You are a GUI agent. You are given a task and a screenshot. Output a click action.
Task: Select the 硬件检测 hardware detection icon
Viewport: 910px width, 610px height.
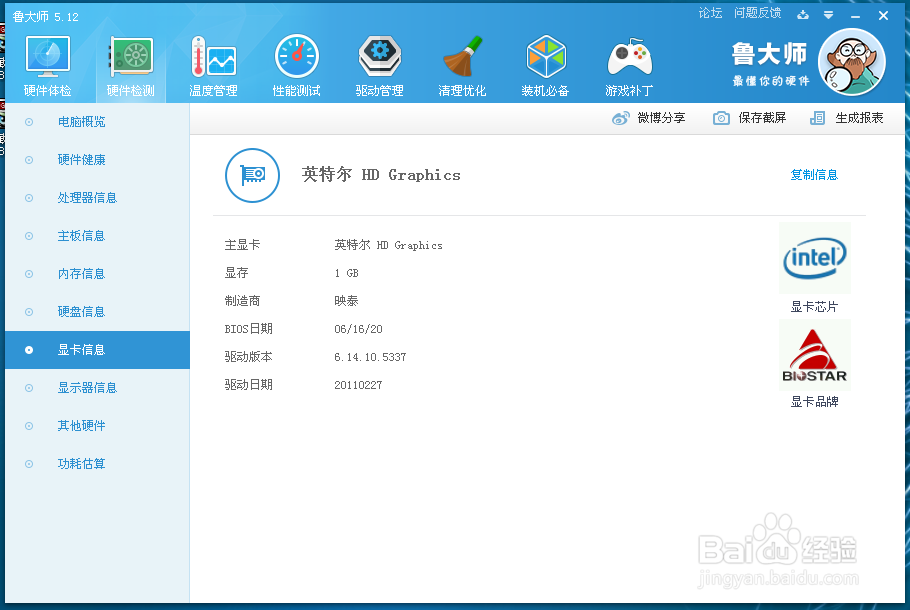[131, 56]
